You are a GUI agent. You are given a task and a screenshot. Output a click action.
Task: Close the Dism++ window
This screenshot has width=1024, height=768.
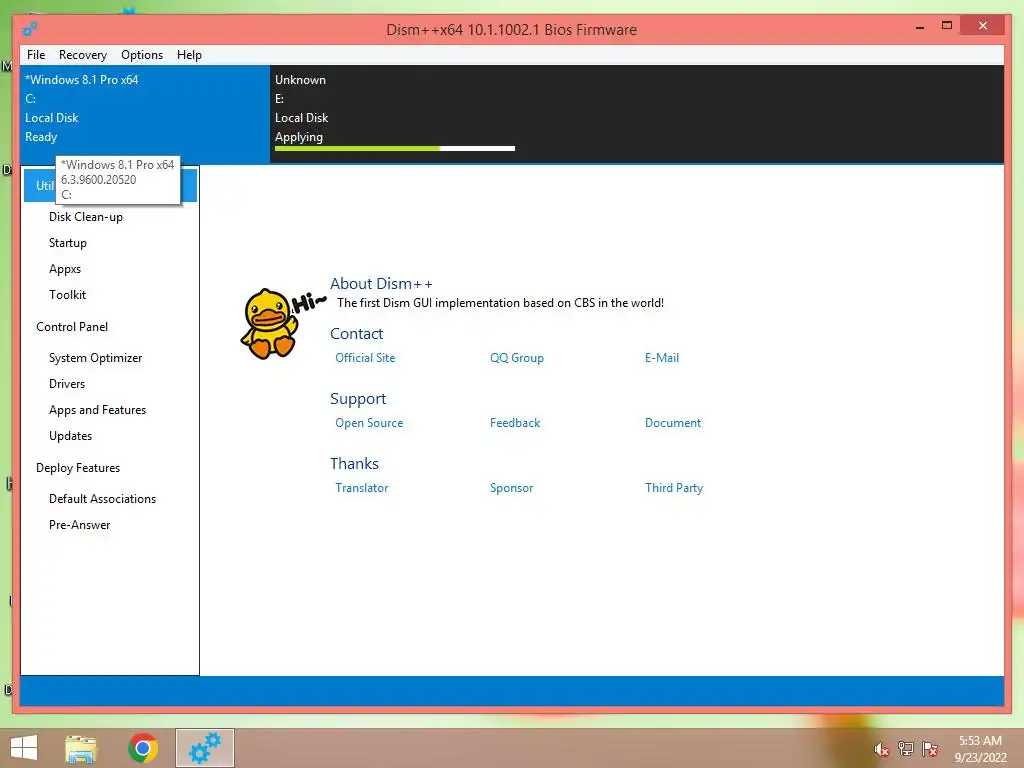[983, 26]
